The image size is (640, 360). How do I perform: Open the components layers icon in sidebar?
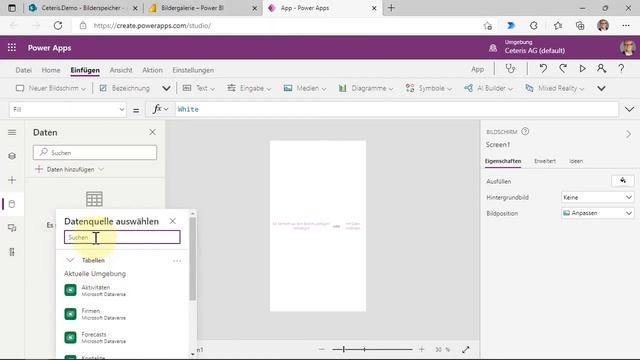(12, 156)
